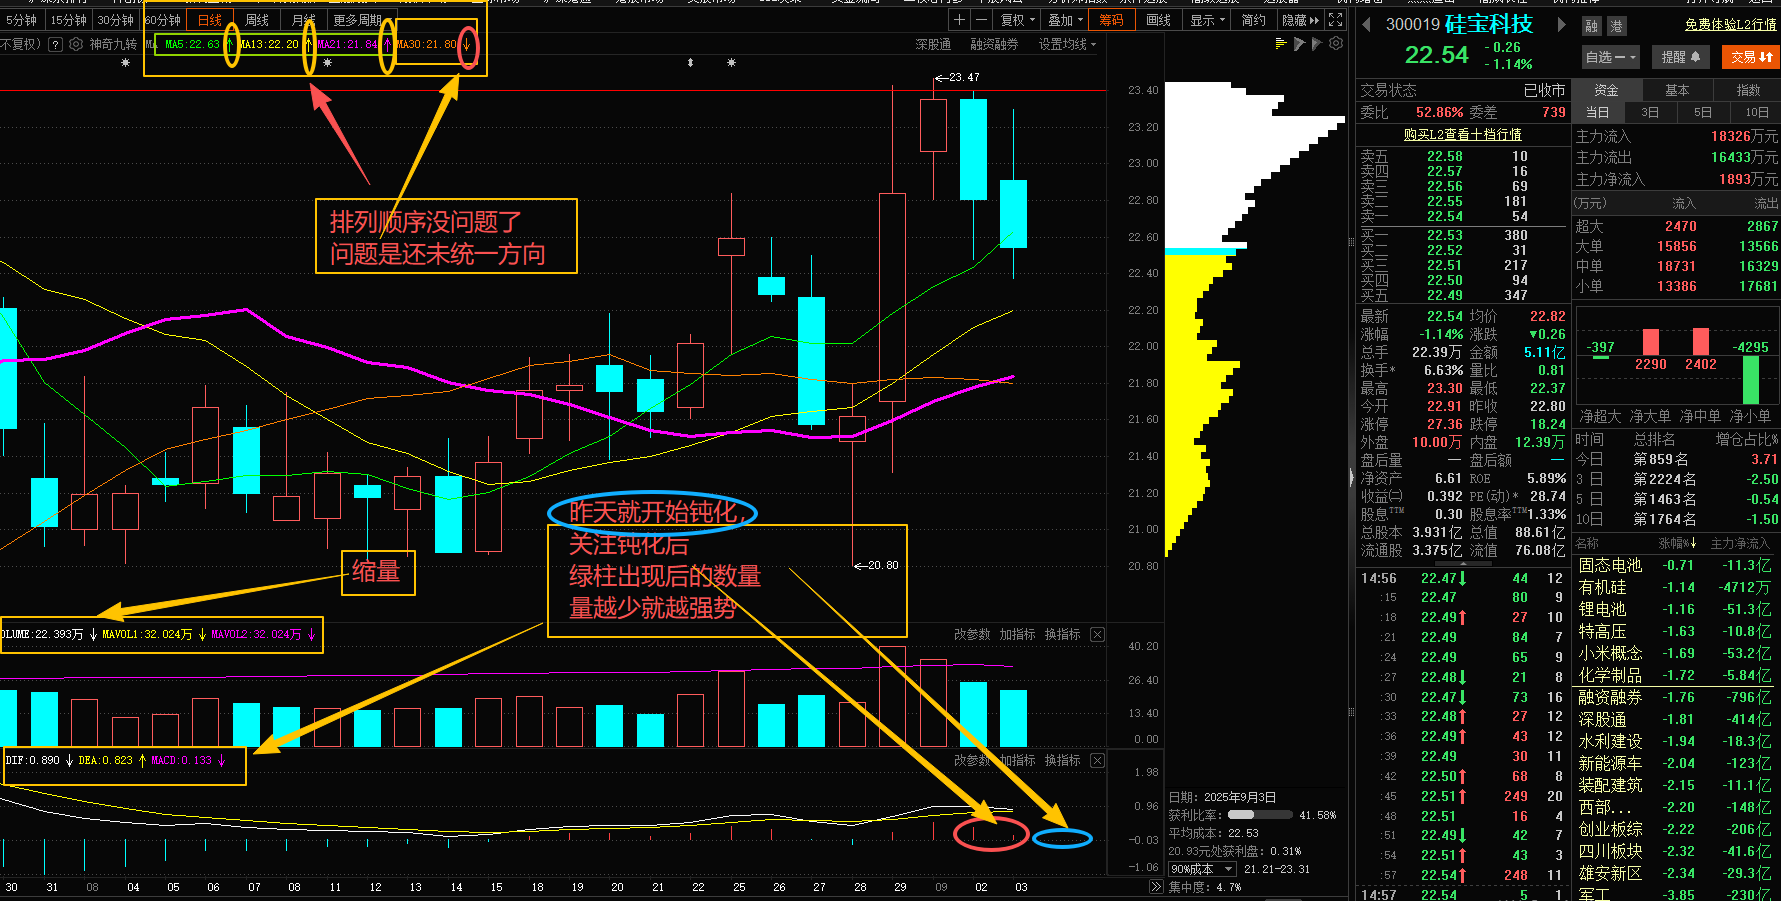Image resolution: width=1781 pixels, height=901 pixels.
Task: Select 周线 weekly chart tab
Action: [x=257, y=20]
